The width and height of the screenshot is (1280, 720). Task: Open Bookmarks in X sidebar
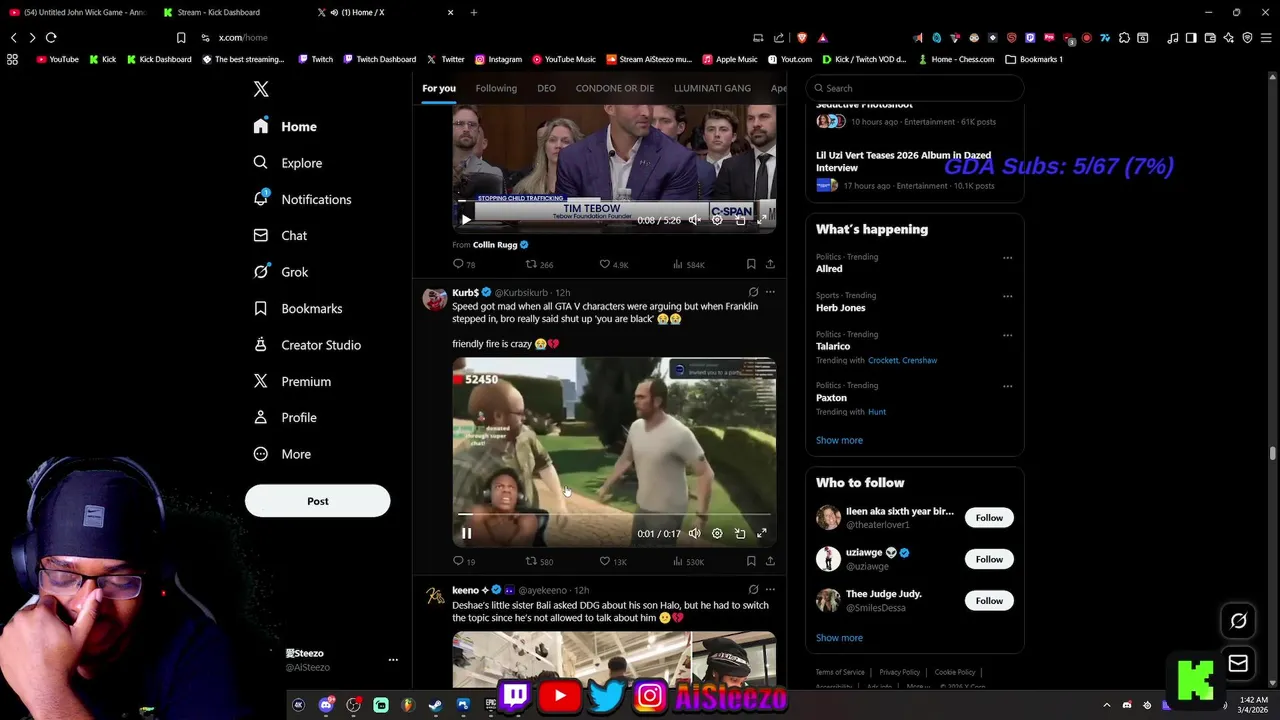point(297,308)
